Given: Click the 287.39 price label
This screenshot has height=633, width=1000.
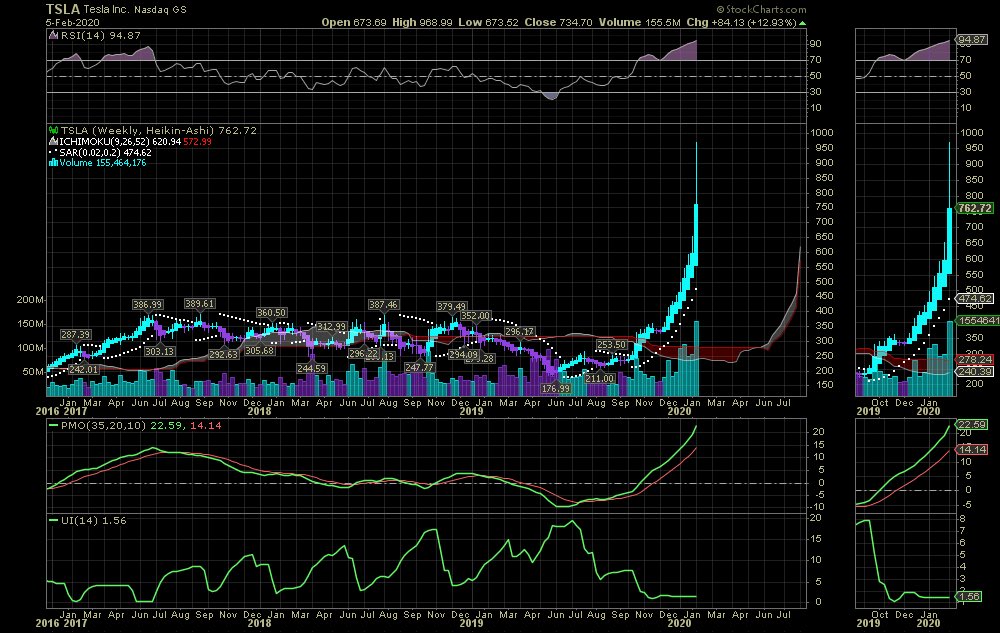Looking at the screenshot, I should pos(75,334).
